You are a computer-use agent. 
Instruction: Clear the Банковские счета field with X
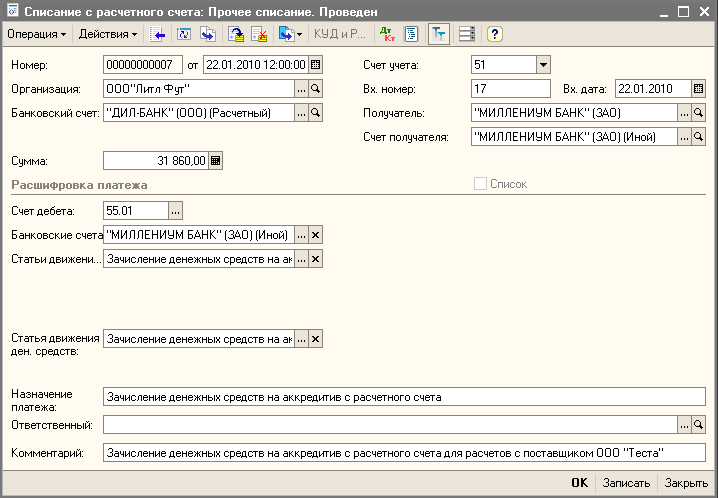(316, 235)
